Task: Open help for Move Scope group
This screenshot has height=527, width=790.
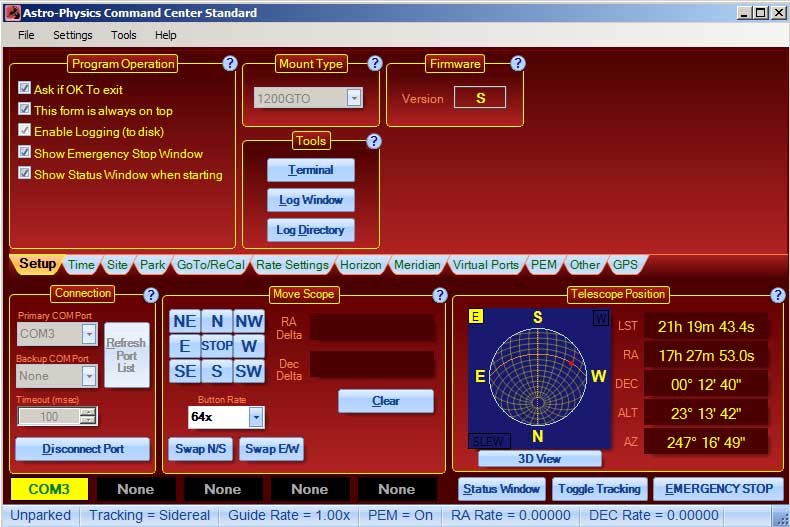Action: 440,295
